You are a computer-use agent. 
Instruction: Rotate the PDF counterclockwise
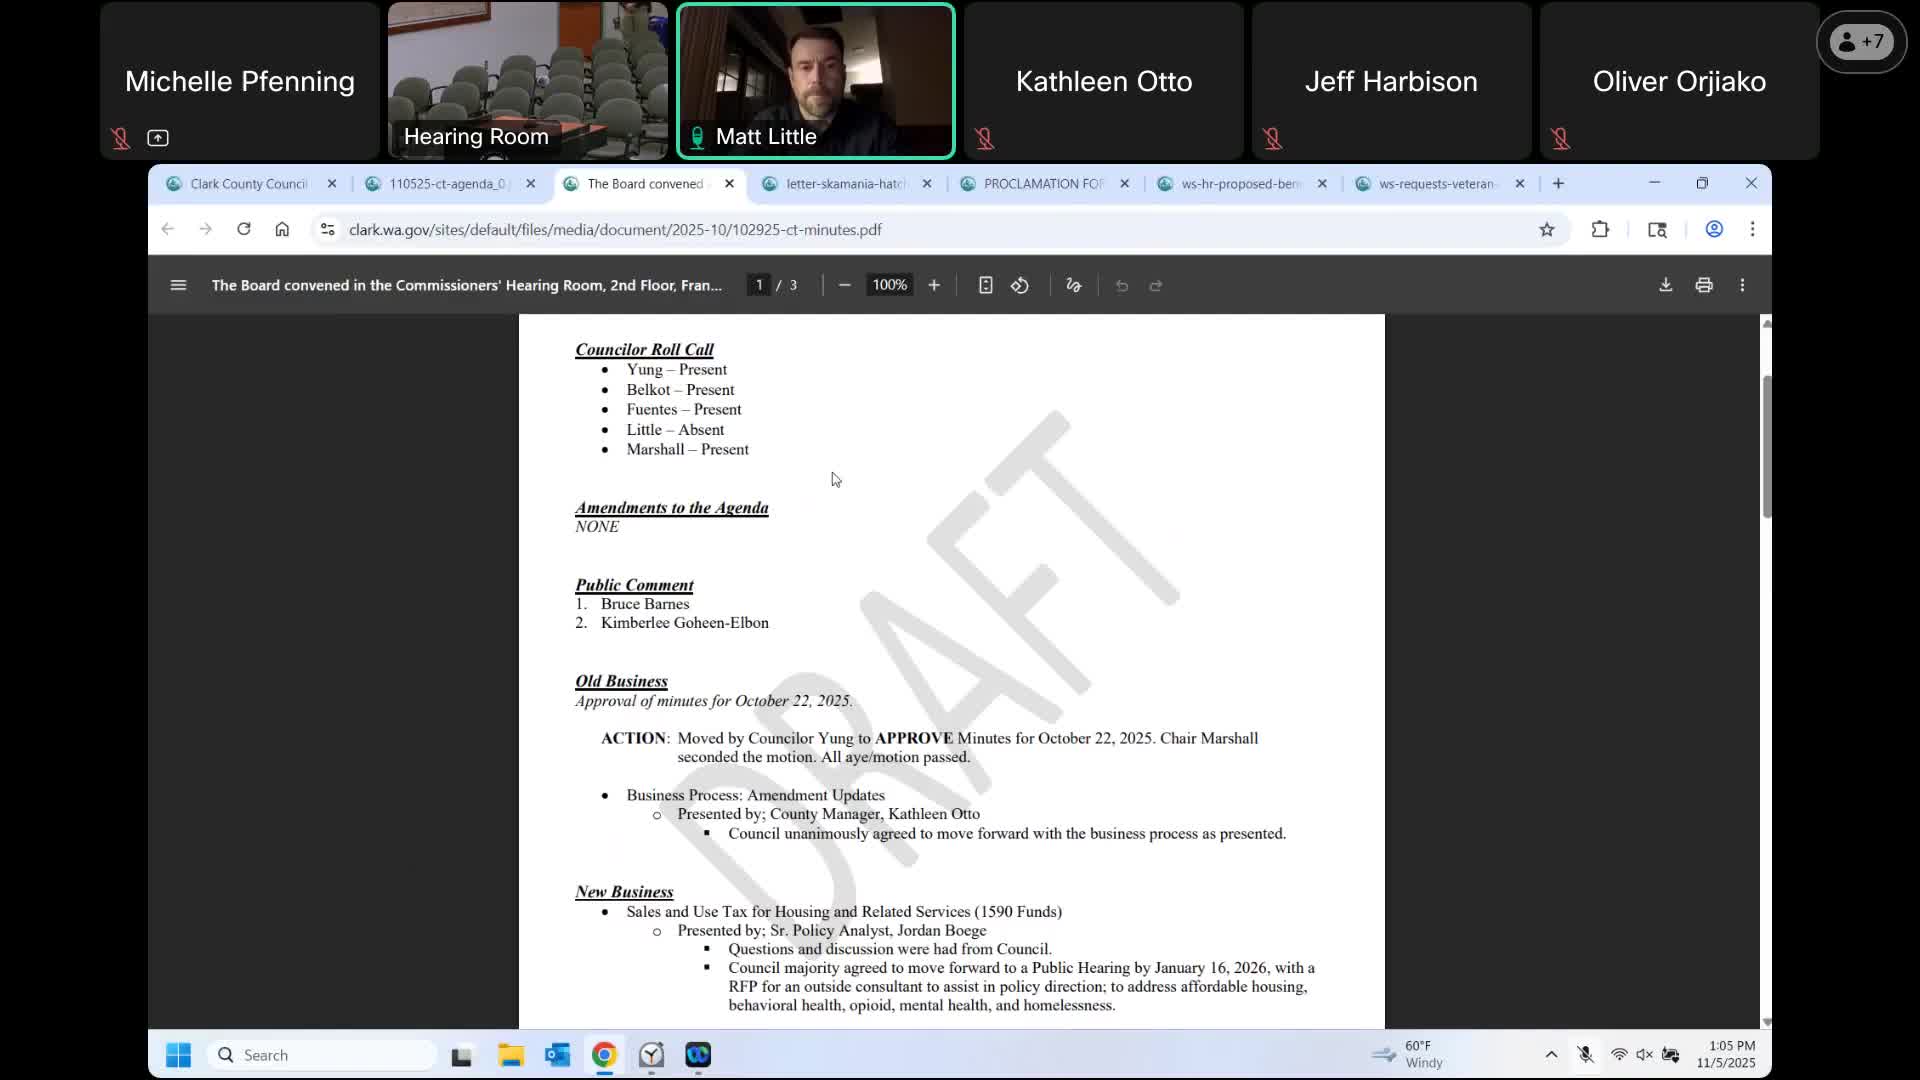[1020, 285]
